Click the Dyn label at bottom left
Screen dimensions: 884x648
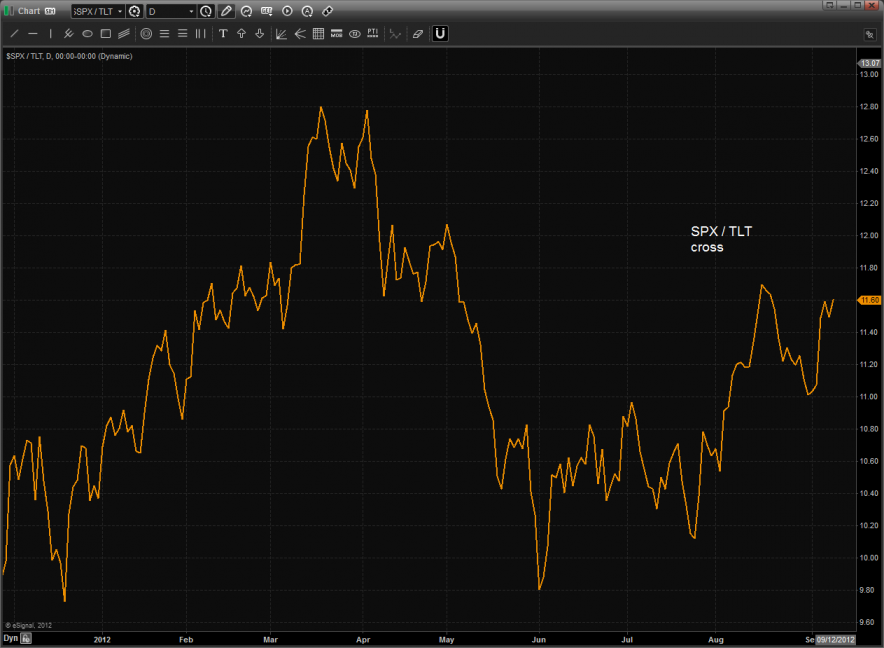[x=10, y=637]
